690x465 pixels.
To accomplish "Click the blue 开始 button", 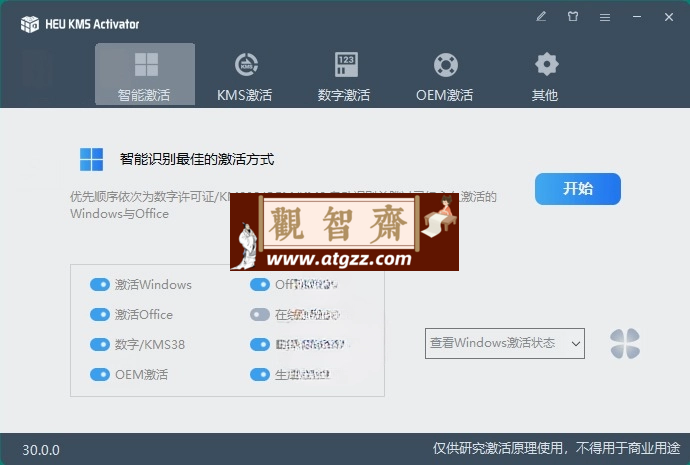I will click(x=578, y=189).
